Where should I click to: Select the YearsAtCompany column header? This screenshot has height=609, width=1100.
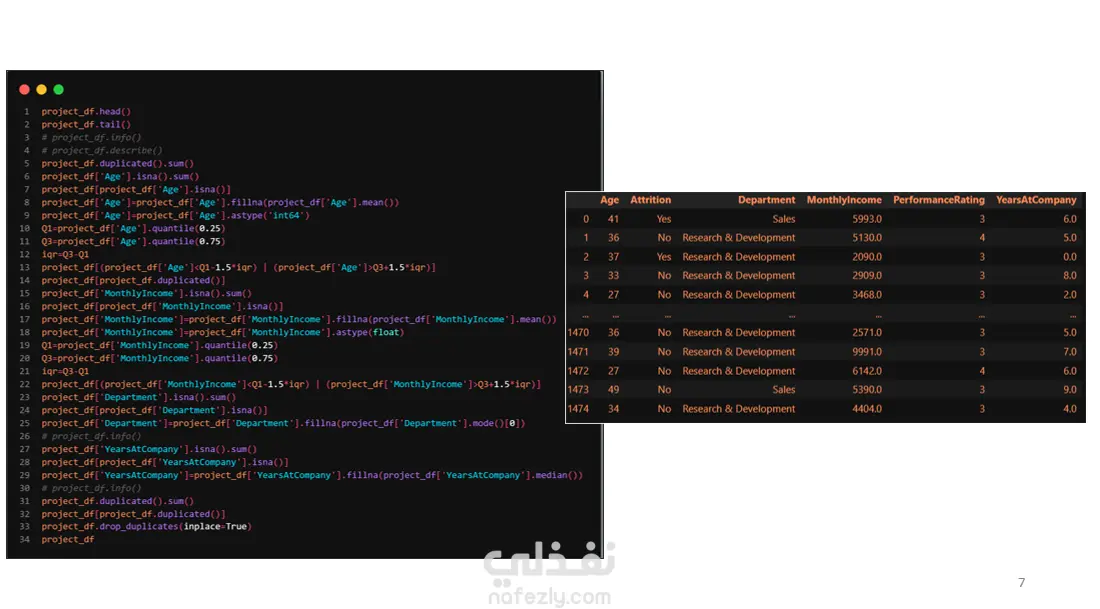click(1036, 200)
